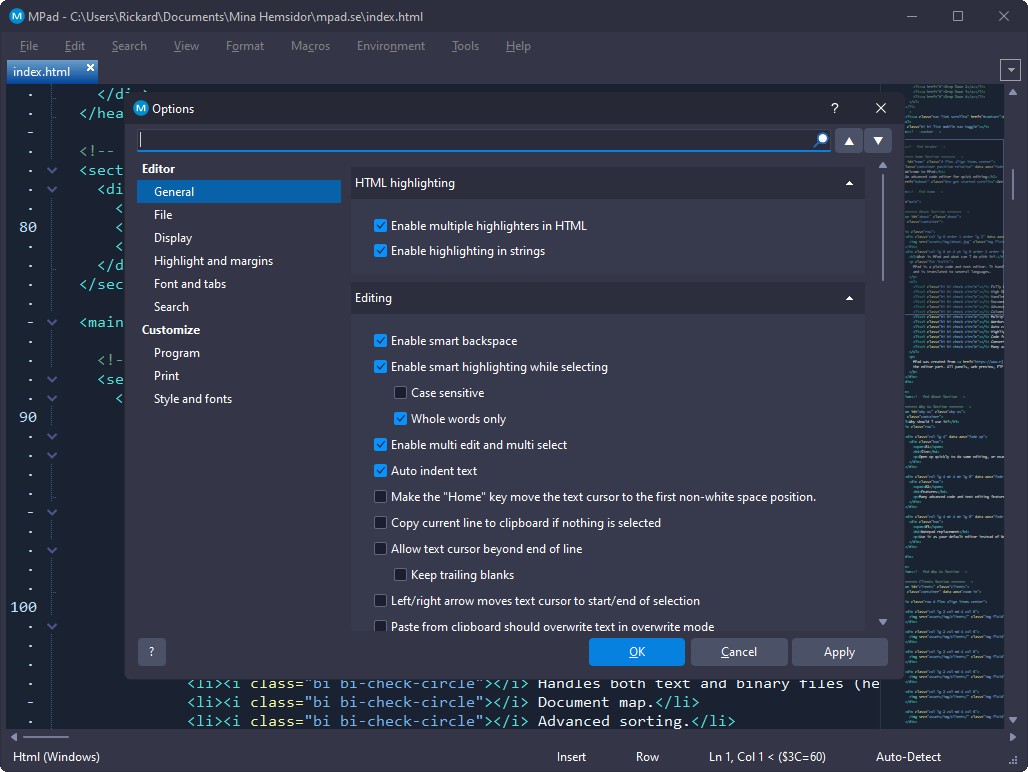This screenshot has height=772, width=1028.
Task: Disable Enable multiple highlighters in HTML
Action: [x=380, y=226]
